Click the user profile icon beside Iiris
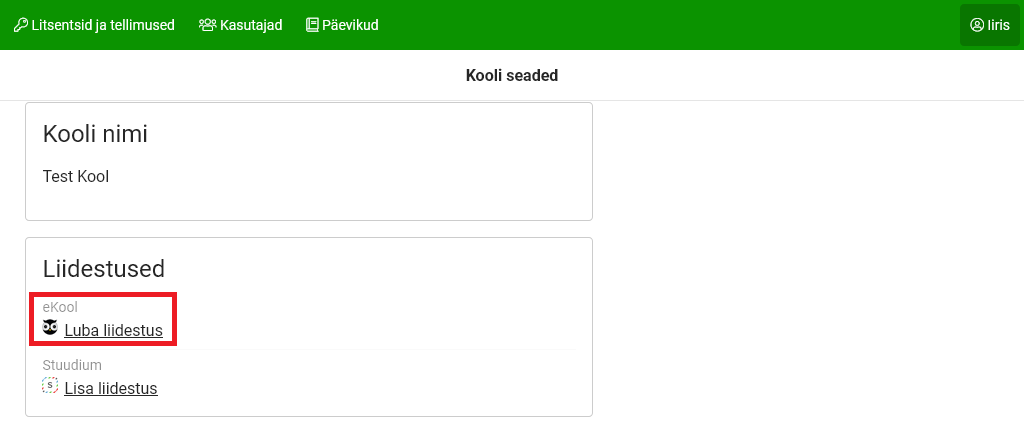The width and height of the screenshot is (1024, 426). coord(977,25)
